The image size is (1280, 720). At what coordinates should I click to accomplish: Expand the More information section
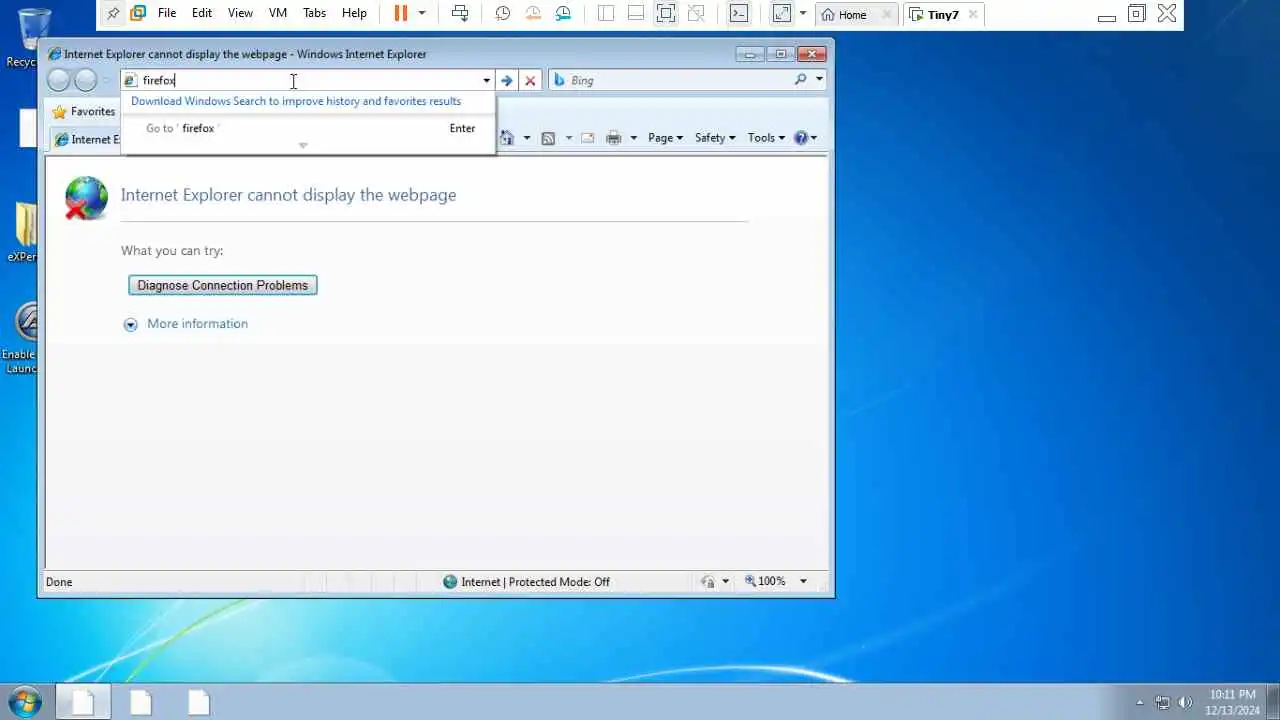[186, 324]
